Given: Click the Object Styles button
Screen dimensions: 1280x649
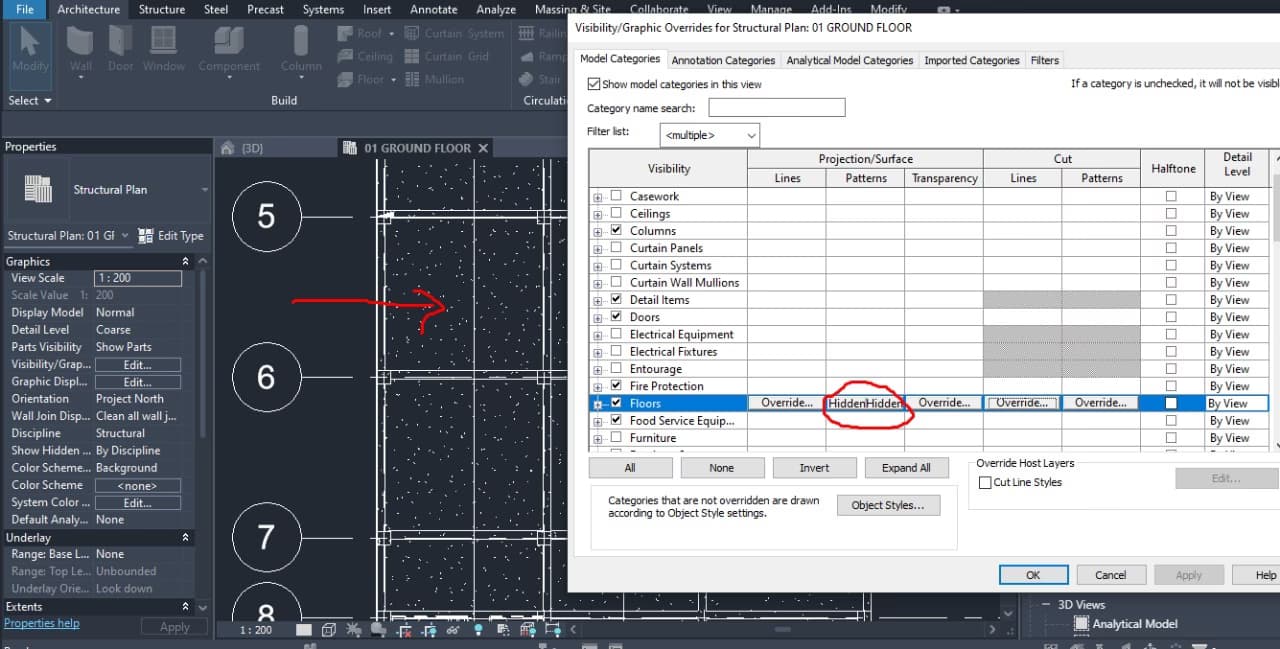Looking at the screenshot, I should 887,505.
